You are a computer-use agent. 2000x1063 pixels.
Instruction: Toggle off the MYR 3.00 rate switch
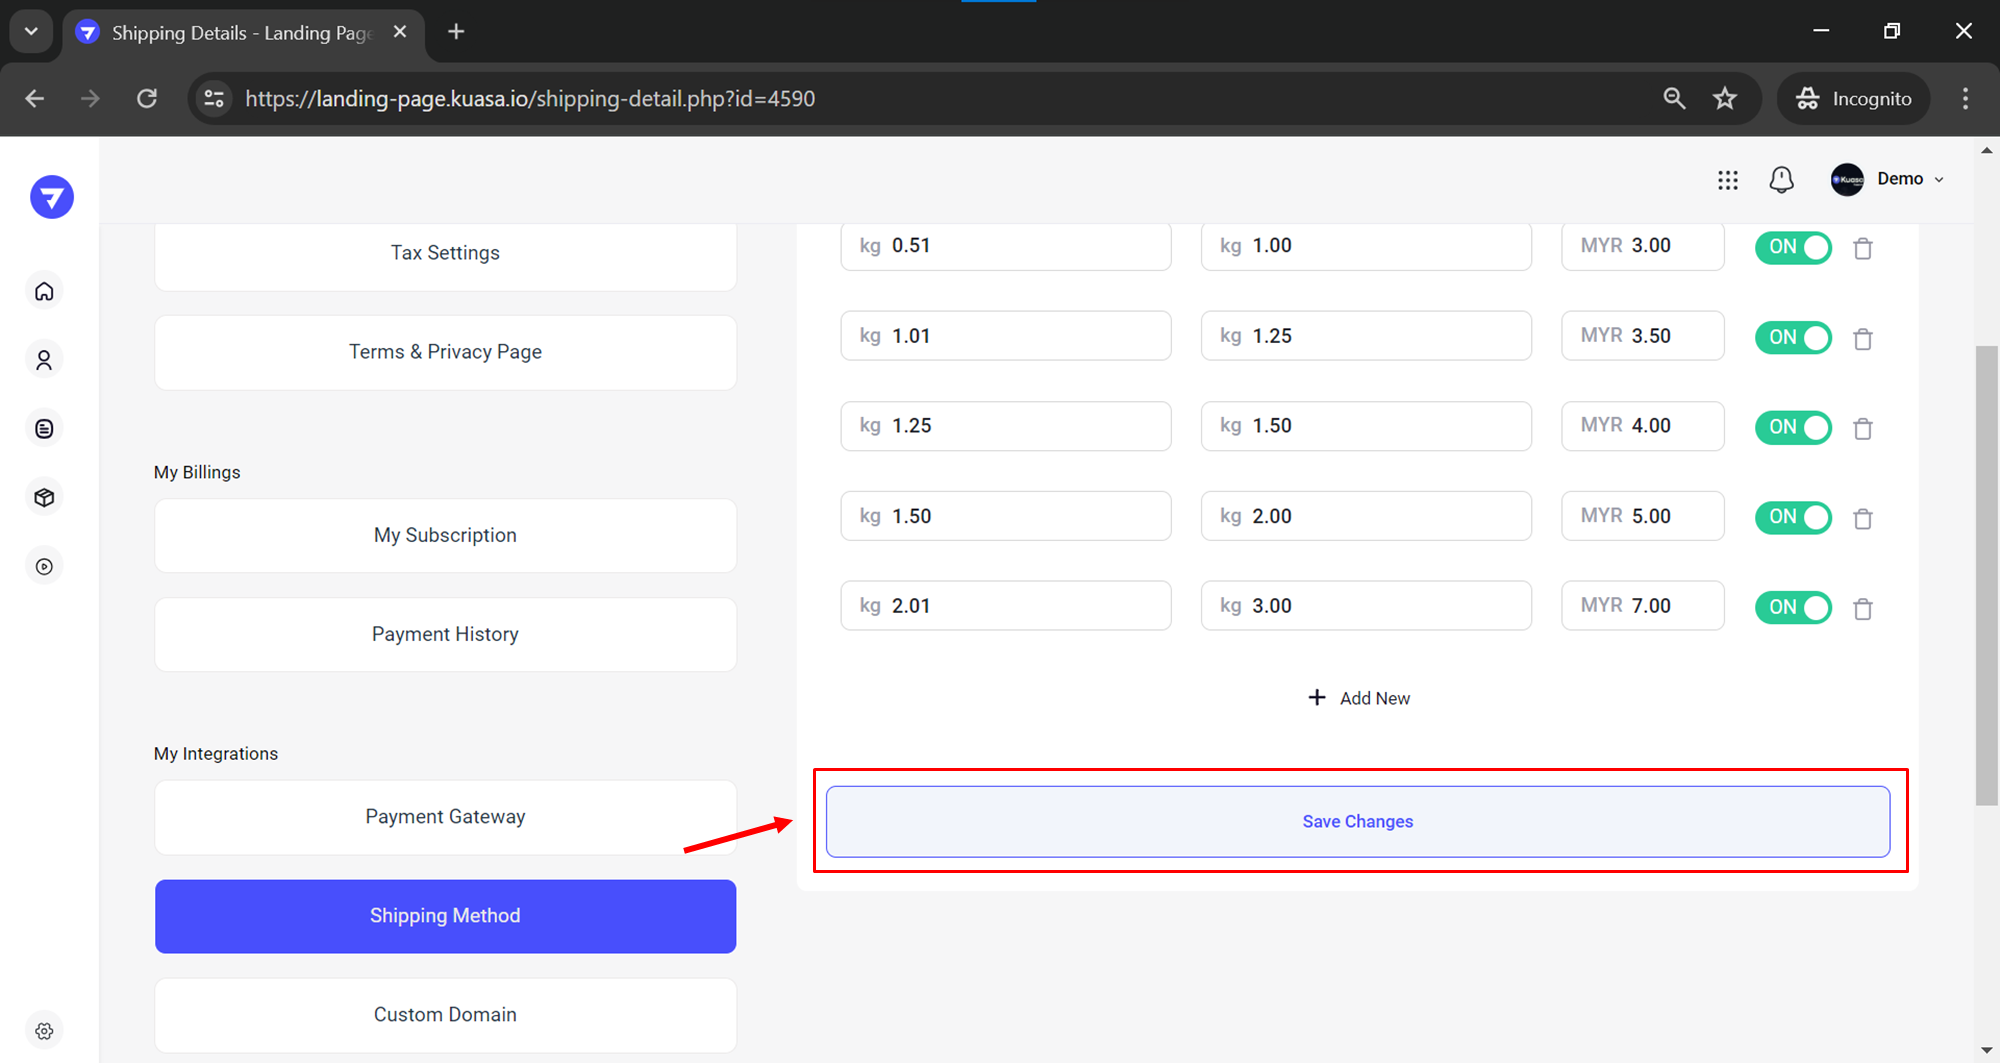1793,247
